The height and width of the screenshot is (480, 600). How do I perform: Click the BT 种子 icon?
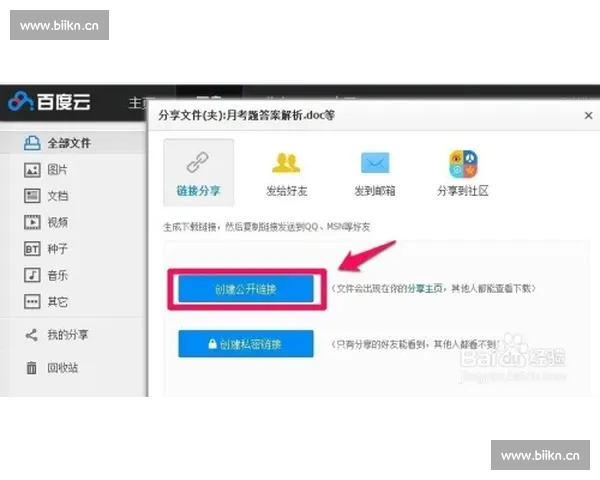[32, 249]
